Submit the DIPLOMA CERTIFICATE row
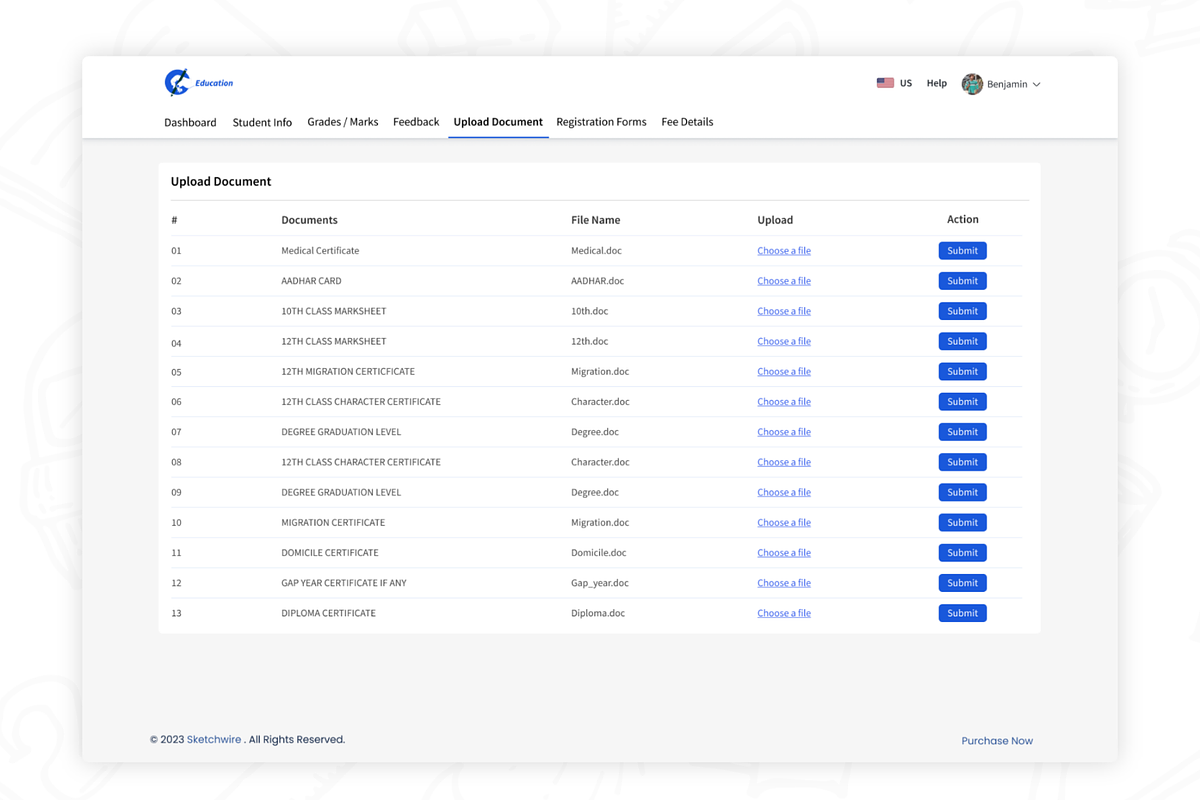Screen dimensions: 1200x800 (x=962, y=613)
